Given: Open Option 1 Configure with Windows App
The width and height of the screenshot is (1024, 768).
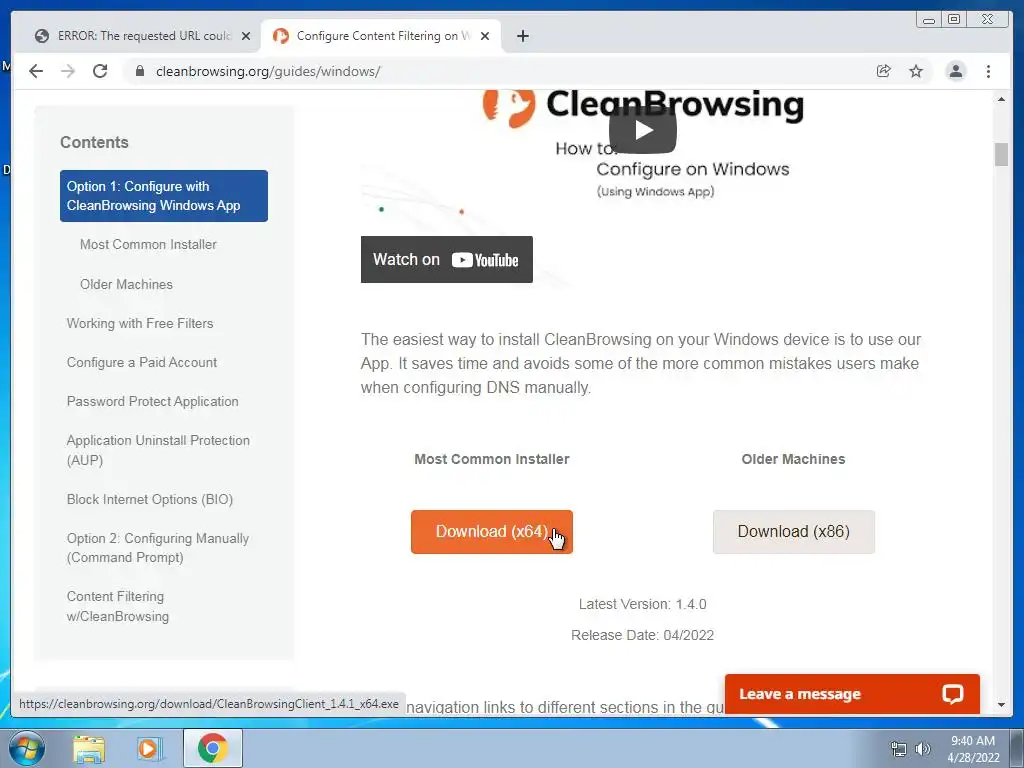Looking at the screenshot, I should click(x=164, y=196).
